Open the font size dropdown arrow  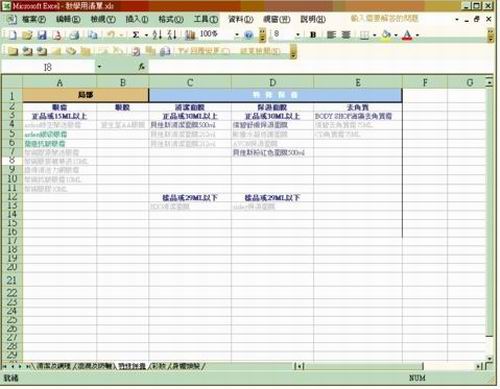(x=298, y=35)
